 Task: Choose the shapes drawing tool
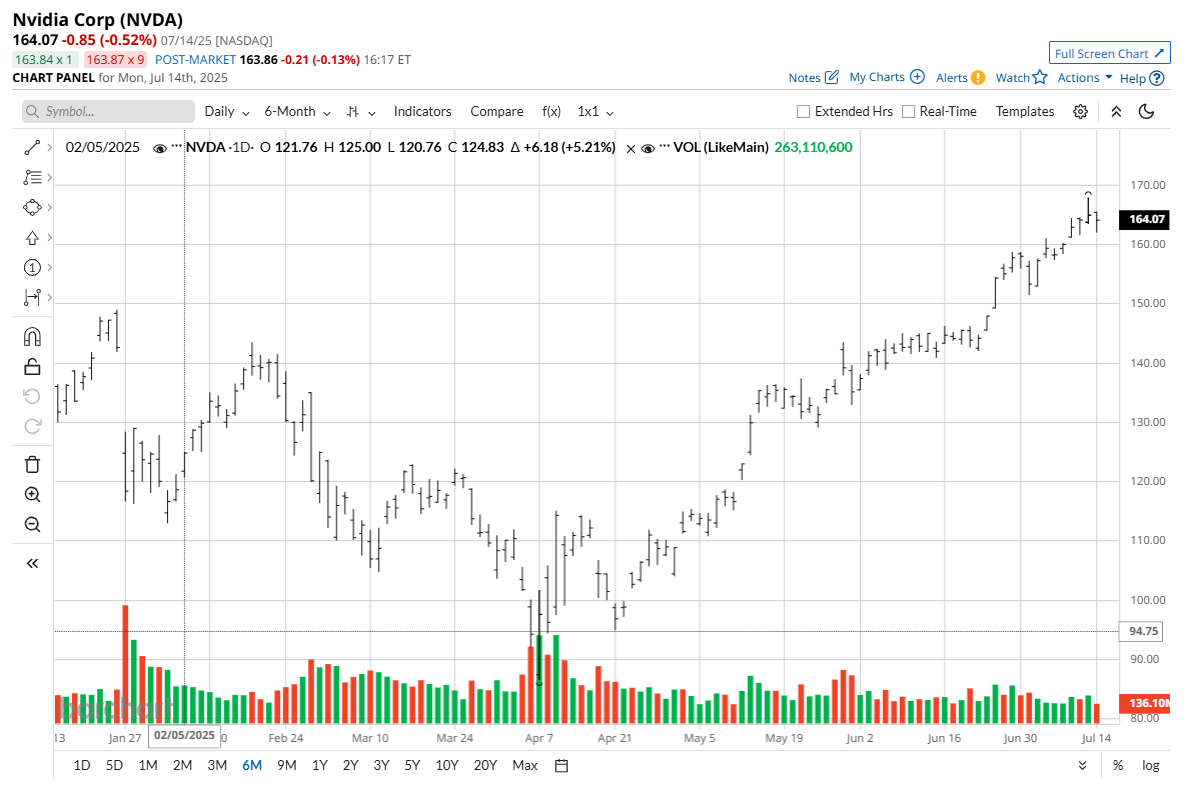[x=32, y=207]
